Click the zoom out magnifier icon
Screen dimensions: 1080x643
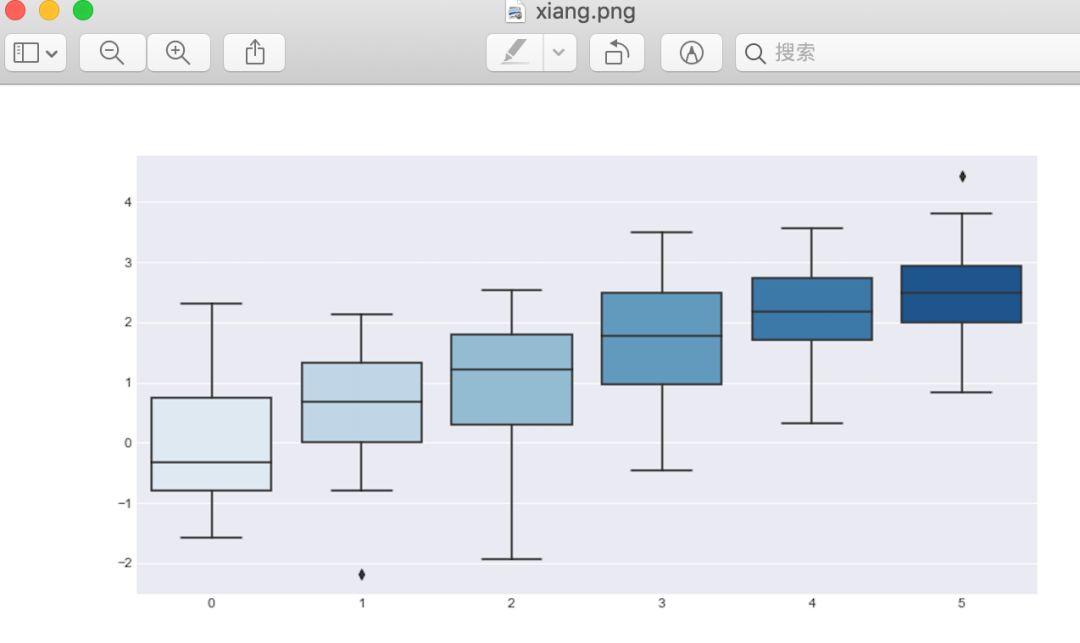[x=112, y=53]
